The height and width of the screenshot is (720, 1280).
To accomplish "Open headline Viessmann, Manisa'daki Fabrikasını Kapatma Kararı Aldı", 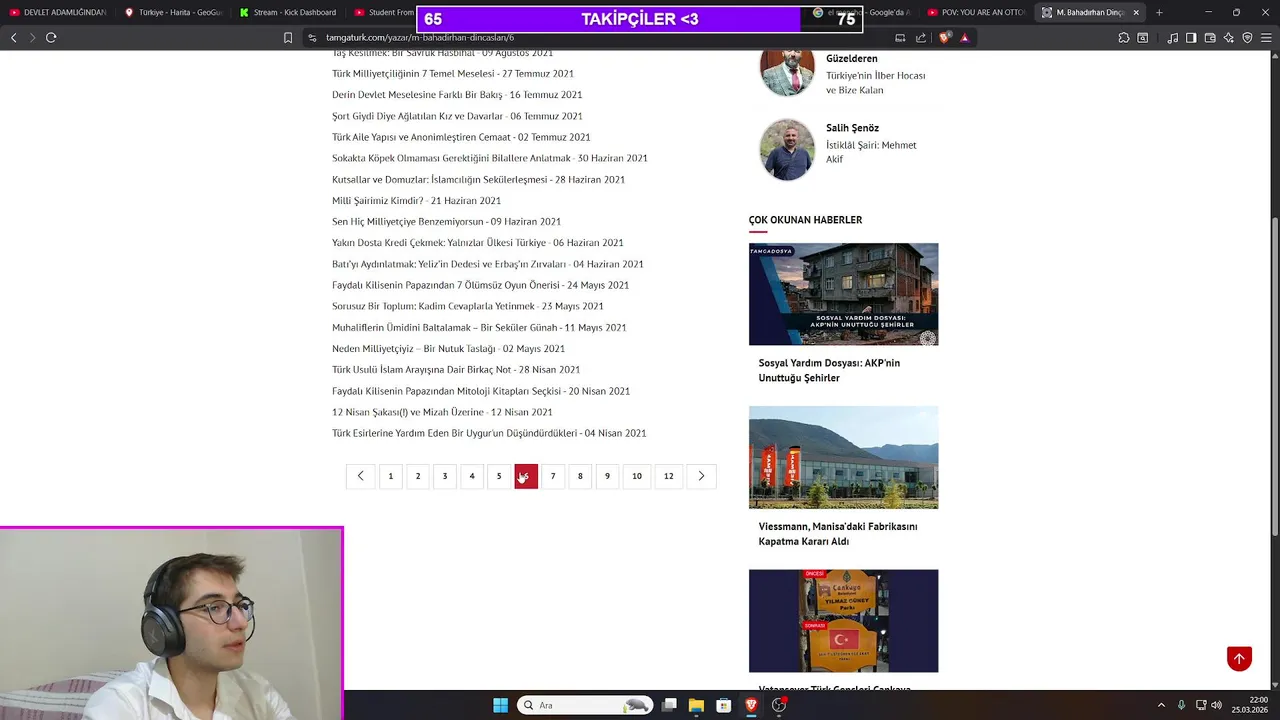I will pyautogui.click(x=838, y=534).
